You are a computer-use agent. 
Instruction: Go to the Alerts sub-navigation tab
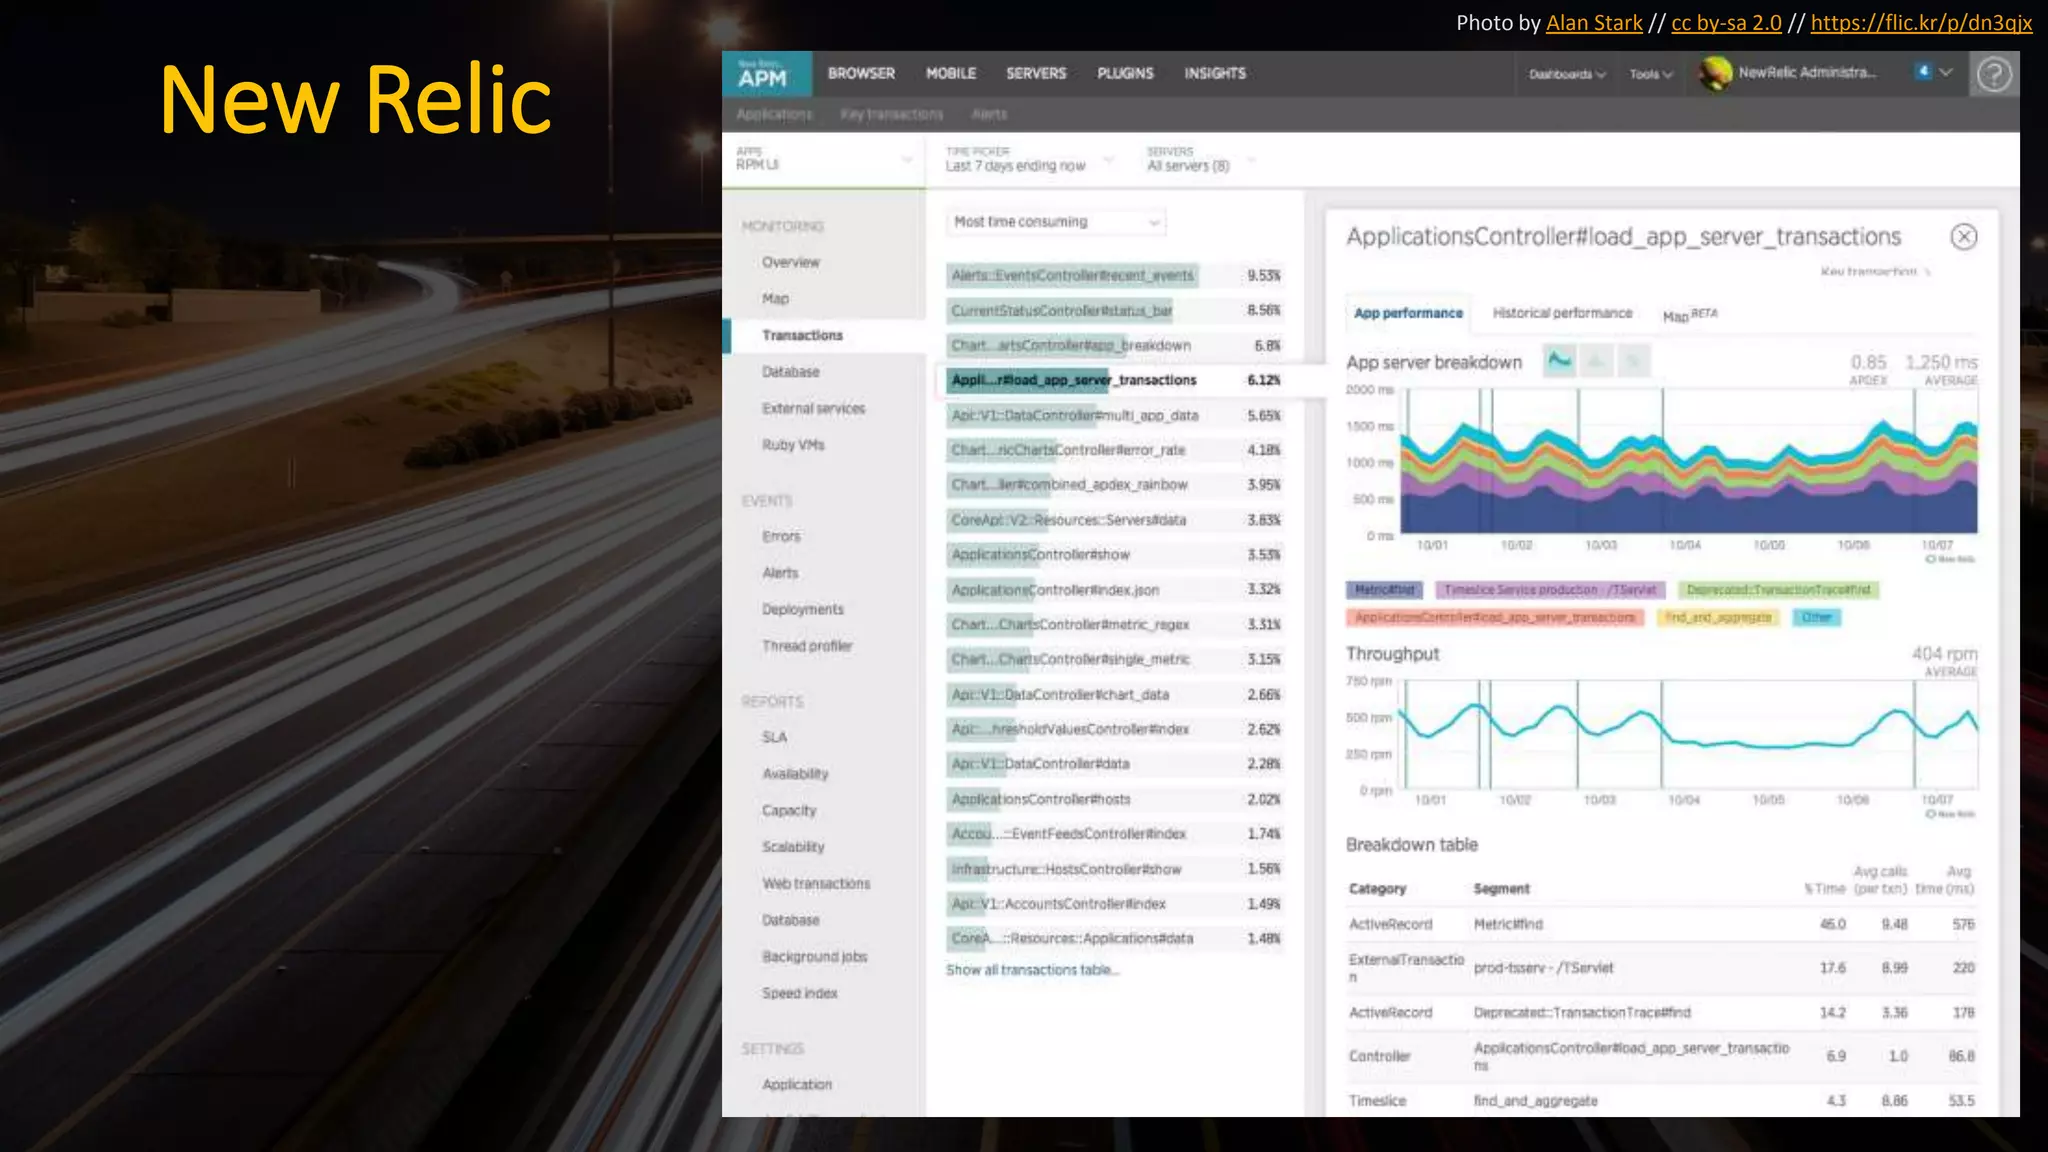pos(989,115)
